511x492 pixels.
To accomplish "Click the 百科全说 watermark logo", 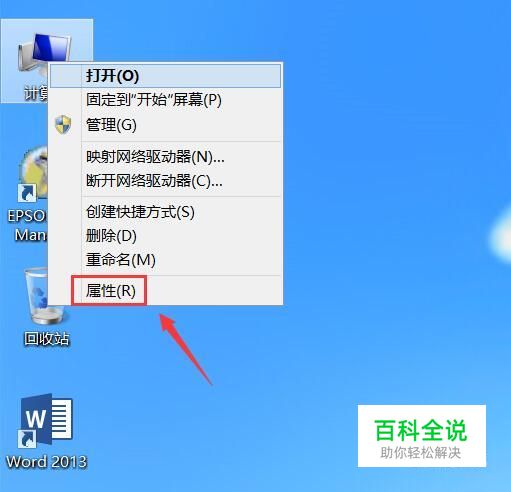I will pos(422,436).
